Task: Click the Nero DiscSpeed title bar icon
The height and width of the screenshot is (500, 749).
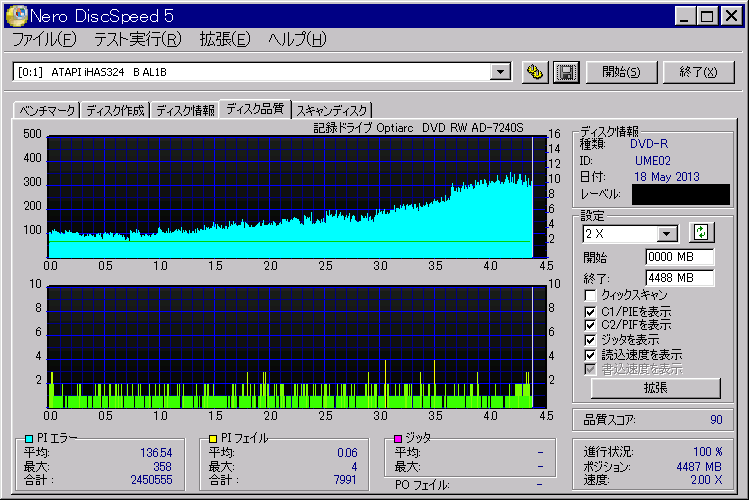Action: pyautogui.click(x=15, y=16)
